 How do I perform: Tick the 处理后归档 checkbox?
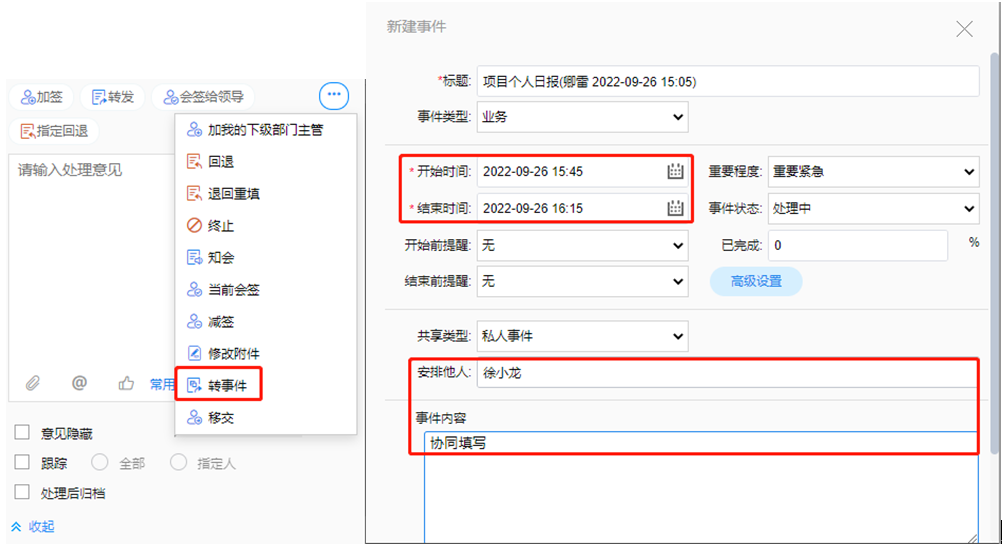pos(22,492)
